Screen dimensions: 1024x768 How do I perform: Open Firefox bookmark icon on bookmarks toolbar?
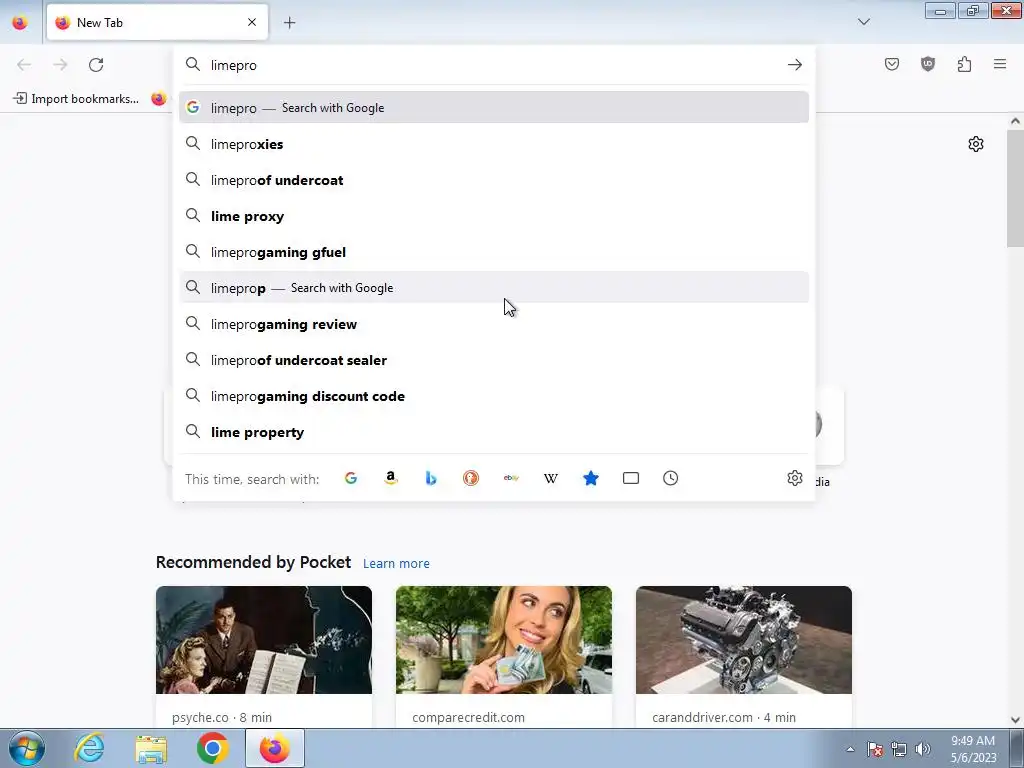tap(159, 99)
